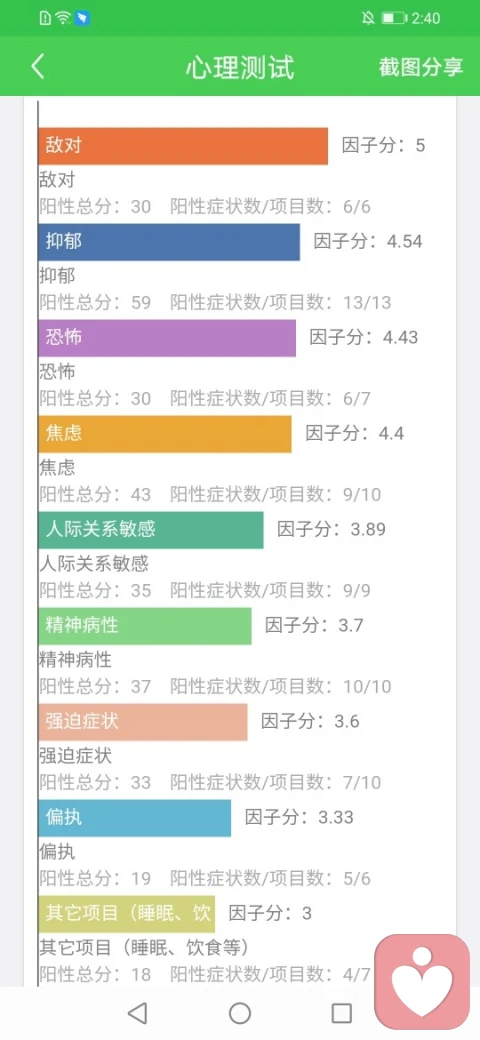This screenshot has width=480, height=1040.
Task: Tap the 心理测试 page title
Action: pyautogui.click(x=240, y=68)
